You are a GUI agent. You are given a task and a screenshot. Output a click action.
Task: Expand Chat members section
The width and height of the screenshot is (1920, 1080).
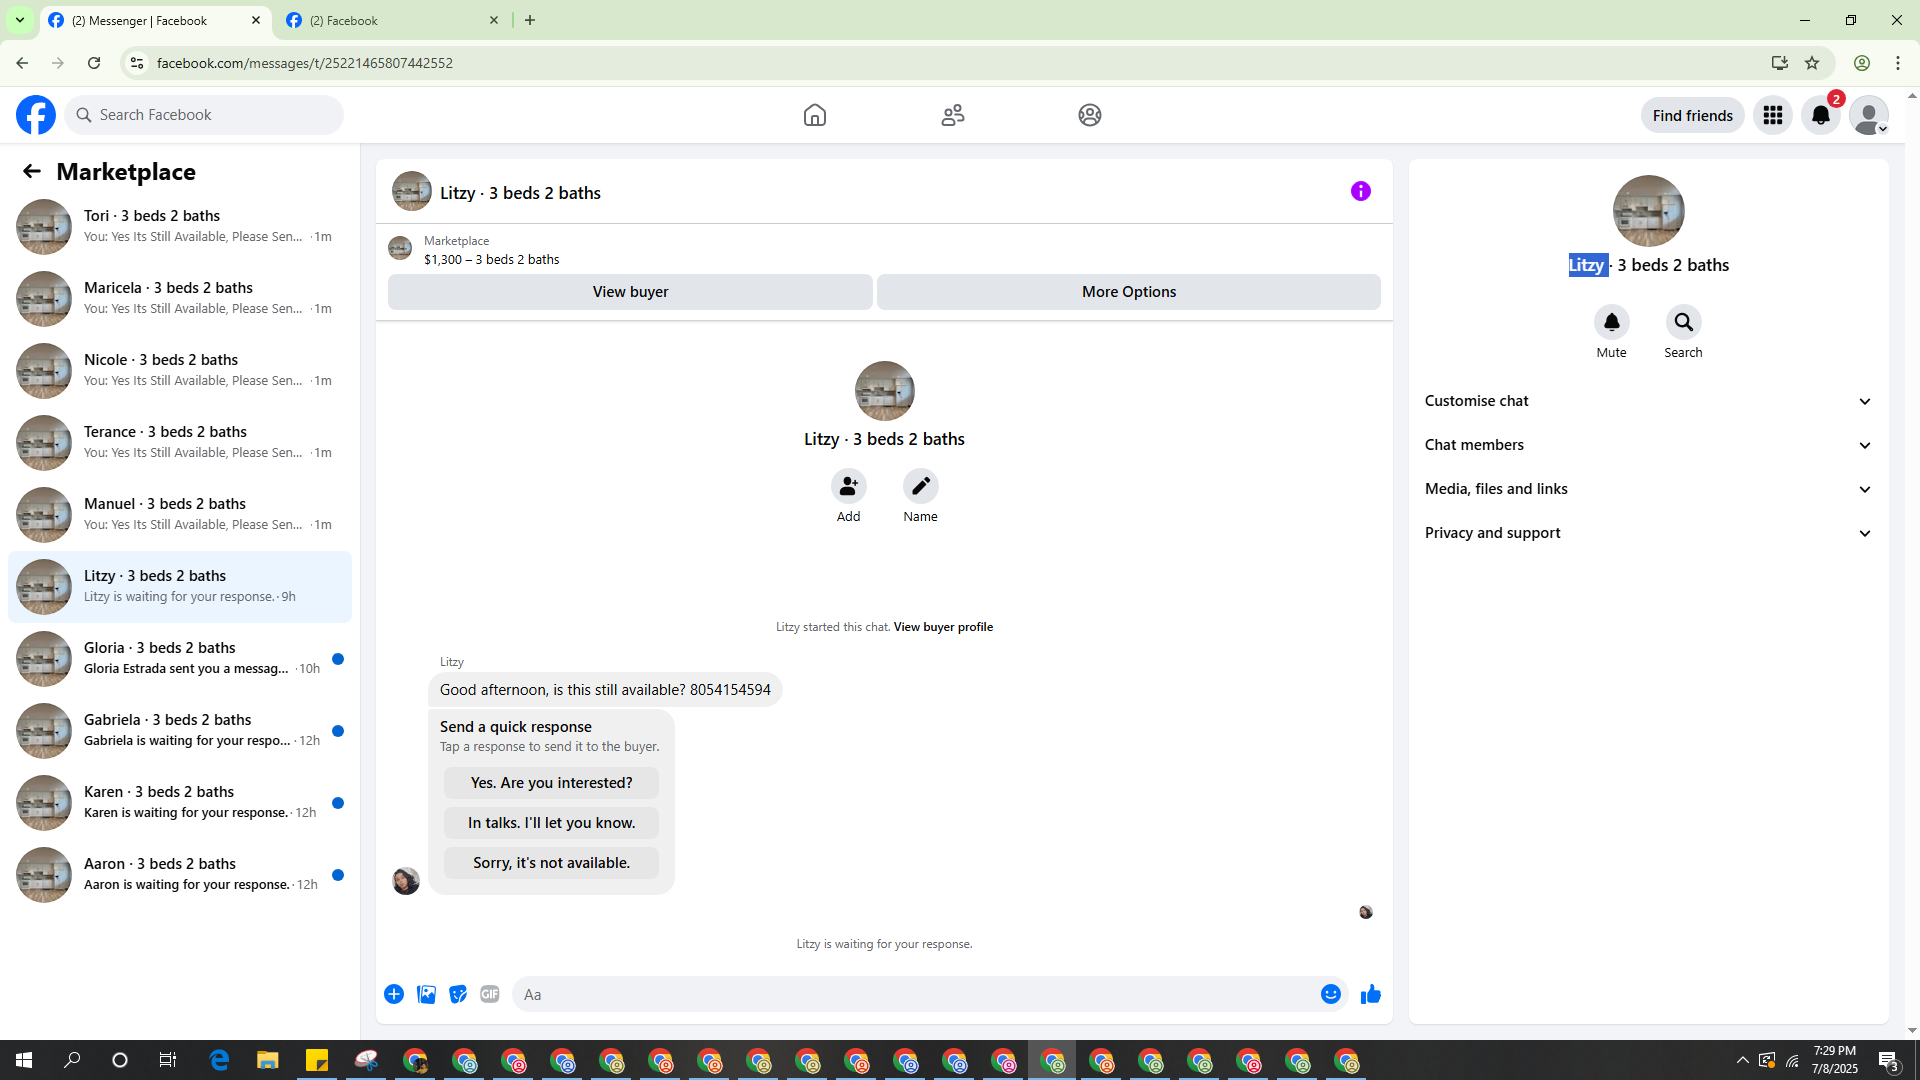1647,445
